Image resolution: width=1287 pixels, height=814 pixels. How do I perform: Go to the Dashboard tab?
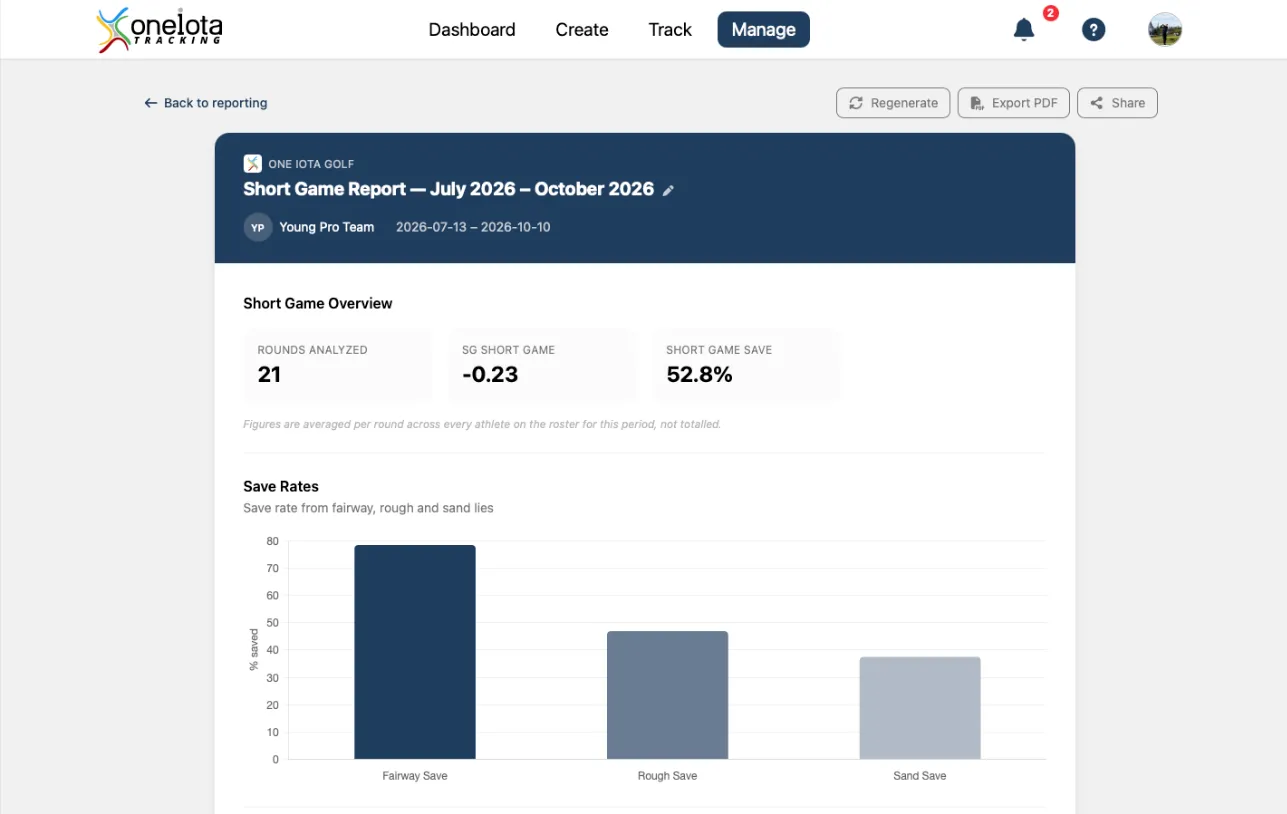(x=472, y=30)
